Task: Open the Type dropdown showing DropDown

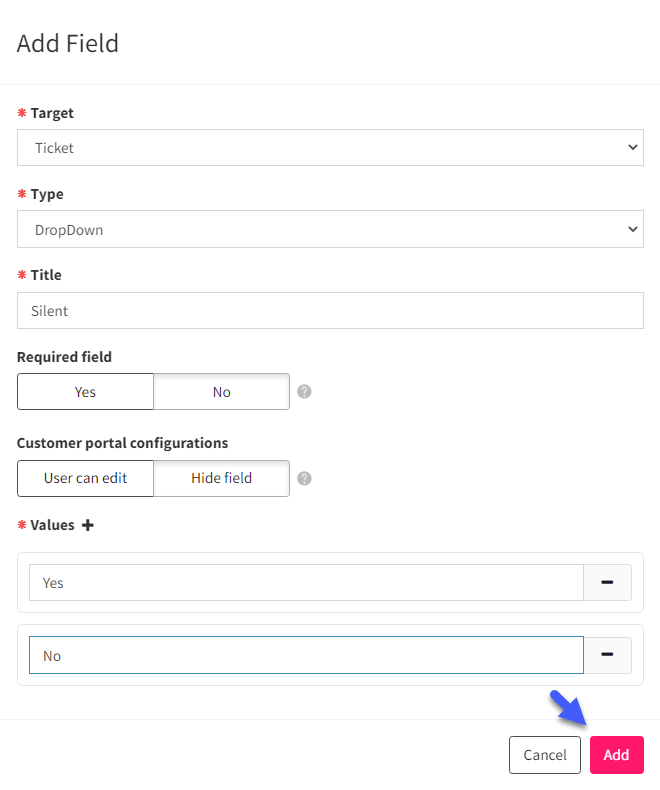Action: point(330,229)
